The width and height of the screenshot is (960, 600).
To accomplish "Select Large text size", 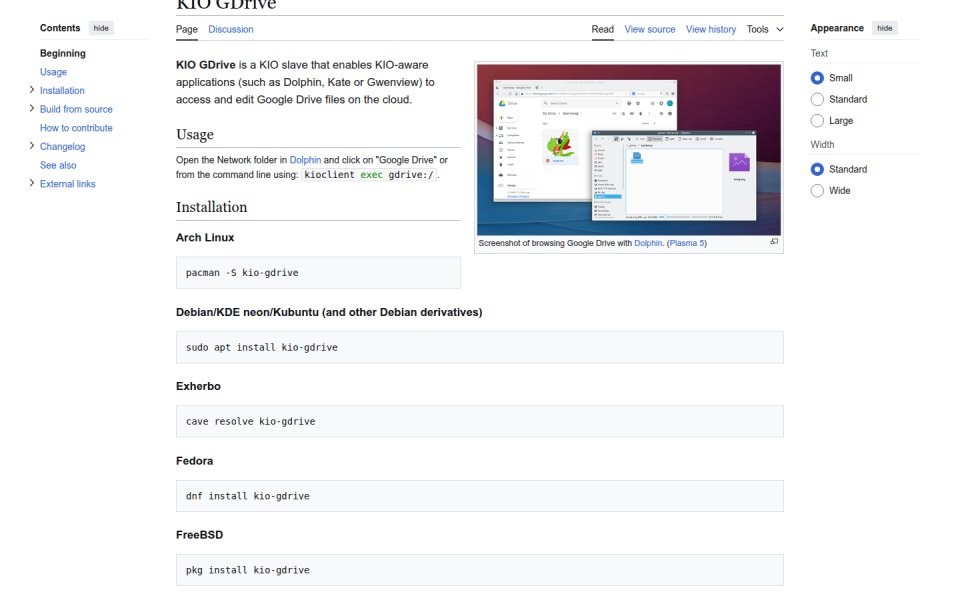I will 817,121.
